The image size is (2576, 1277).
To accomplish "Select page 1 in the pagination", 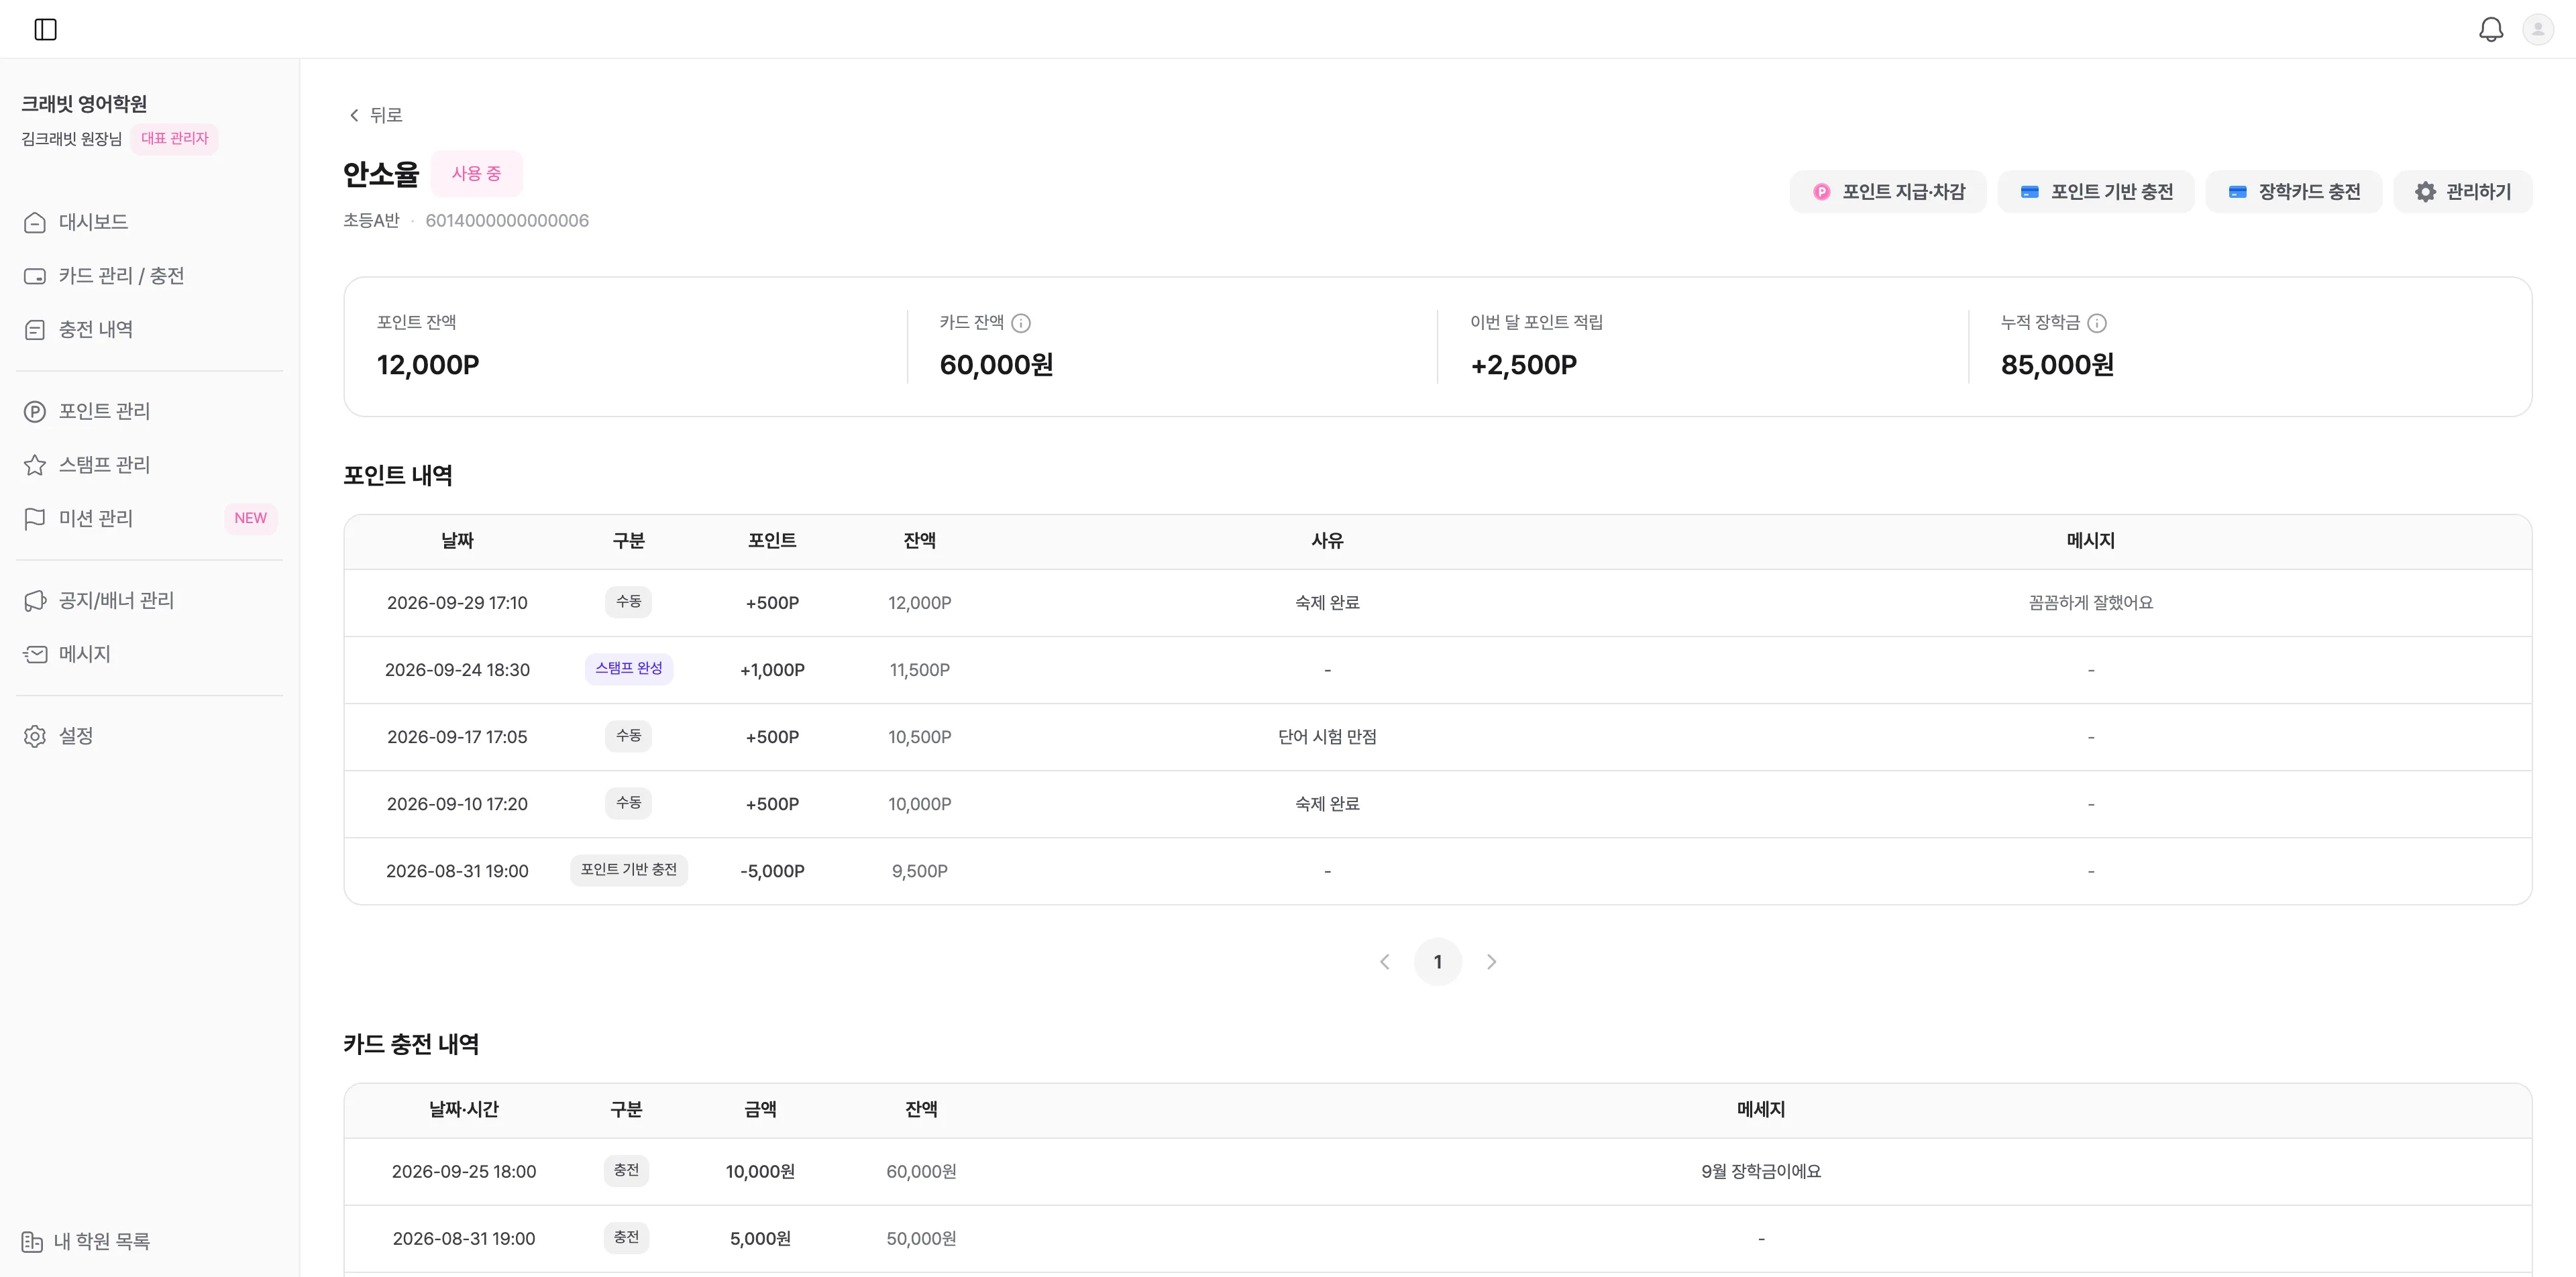I will tap(1438, 962).
